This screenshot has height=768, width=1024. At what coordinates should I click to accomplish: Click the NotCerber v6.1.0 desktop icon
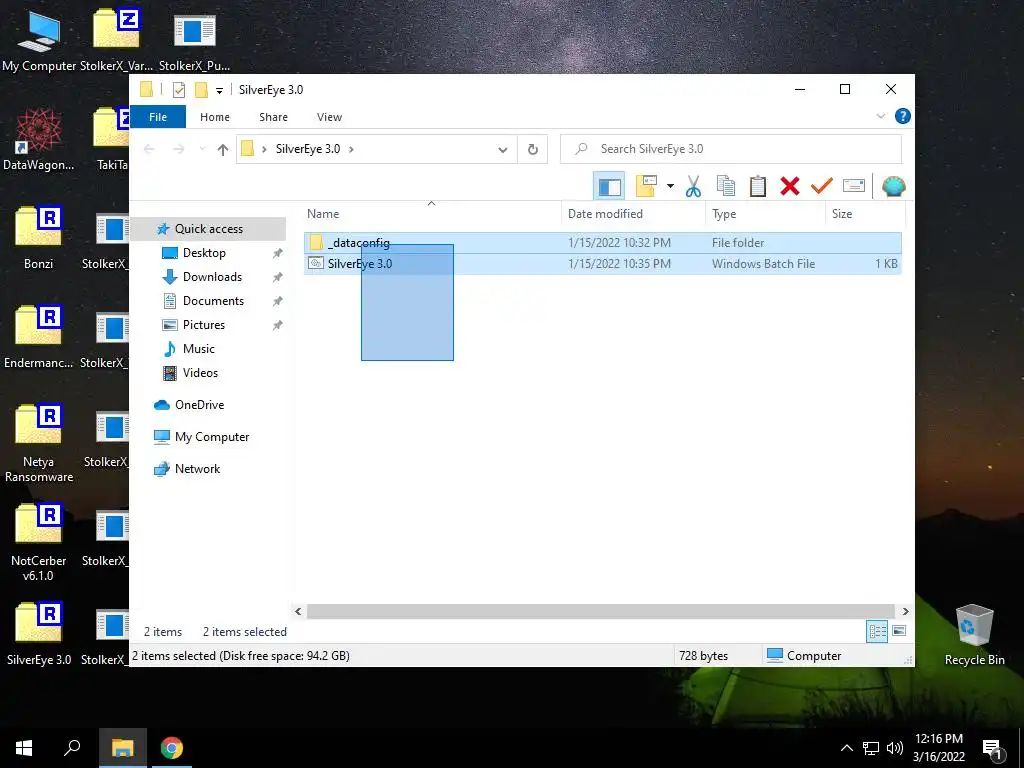39,542
